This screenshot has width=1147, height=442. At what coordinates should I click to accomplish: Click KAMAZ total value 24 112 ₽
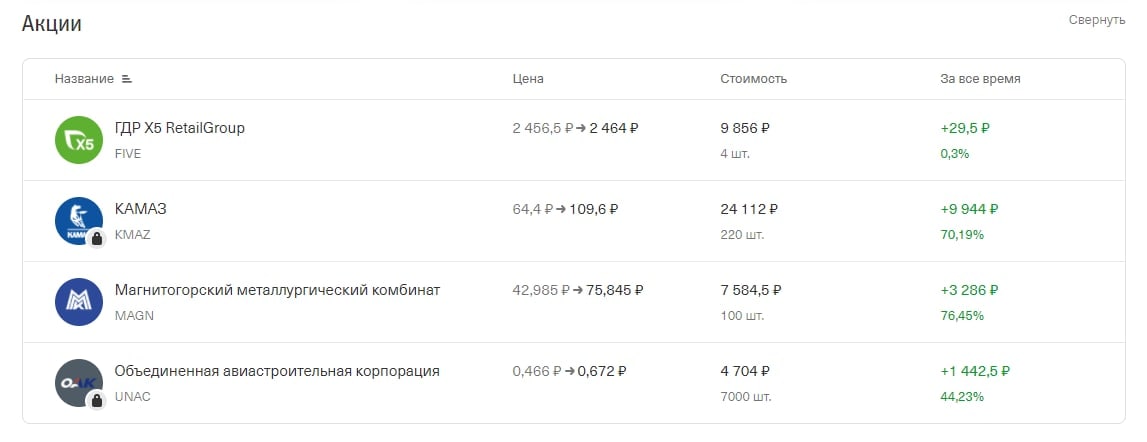[749, 209]
